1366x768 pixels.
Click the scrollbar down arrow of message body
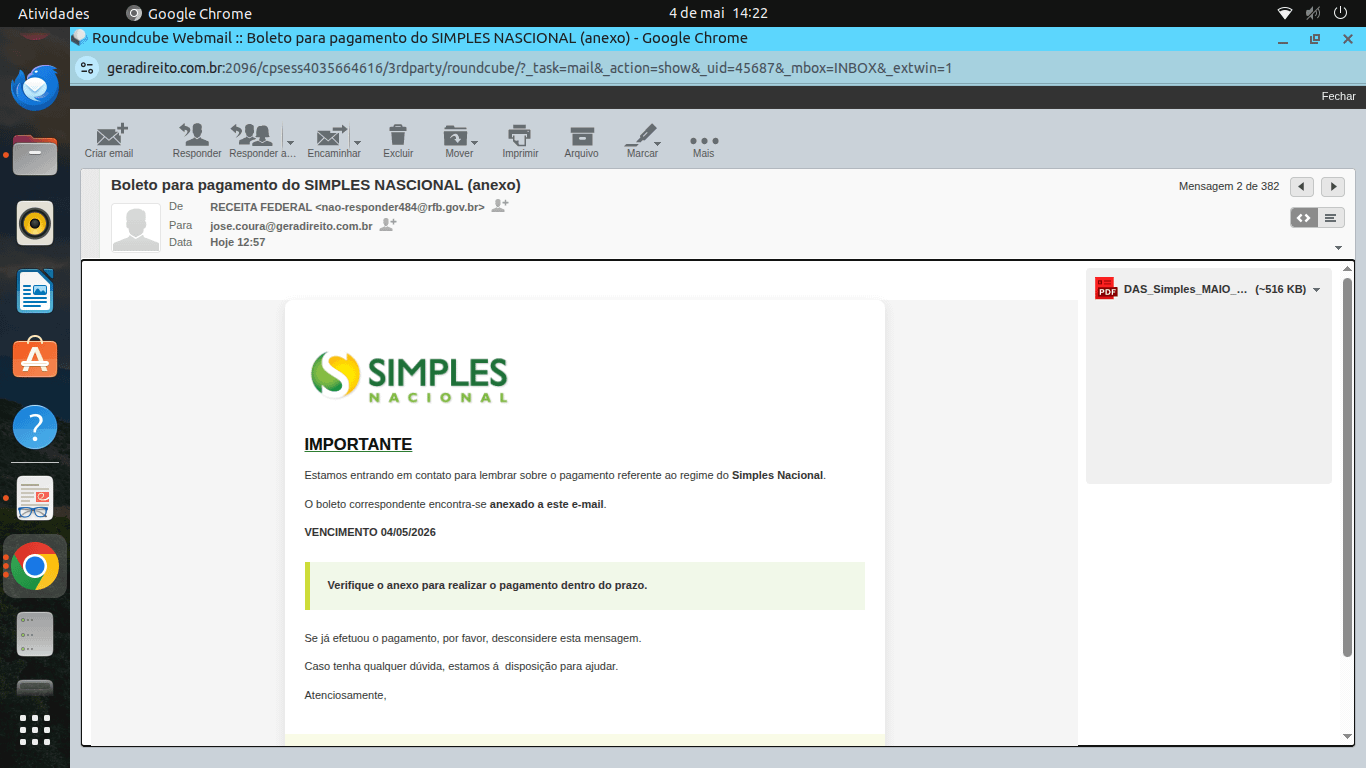(1347, 736)
